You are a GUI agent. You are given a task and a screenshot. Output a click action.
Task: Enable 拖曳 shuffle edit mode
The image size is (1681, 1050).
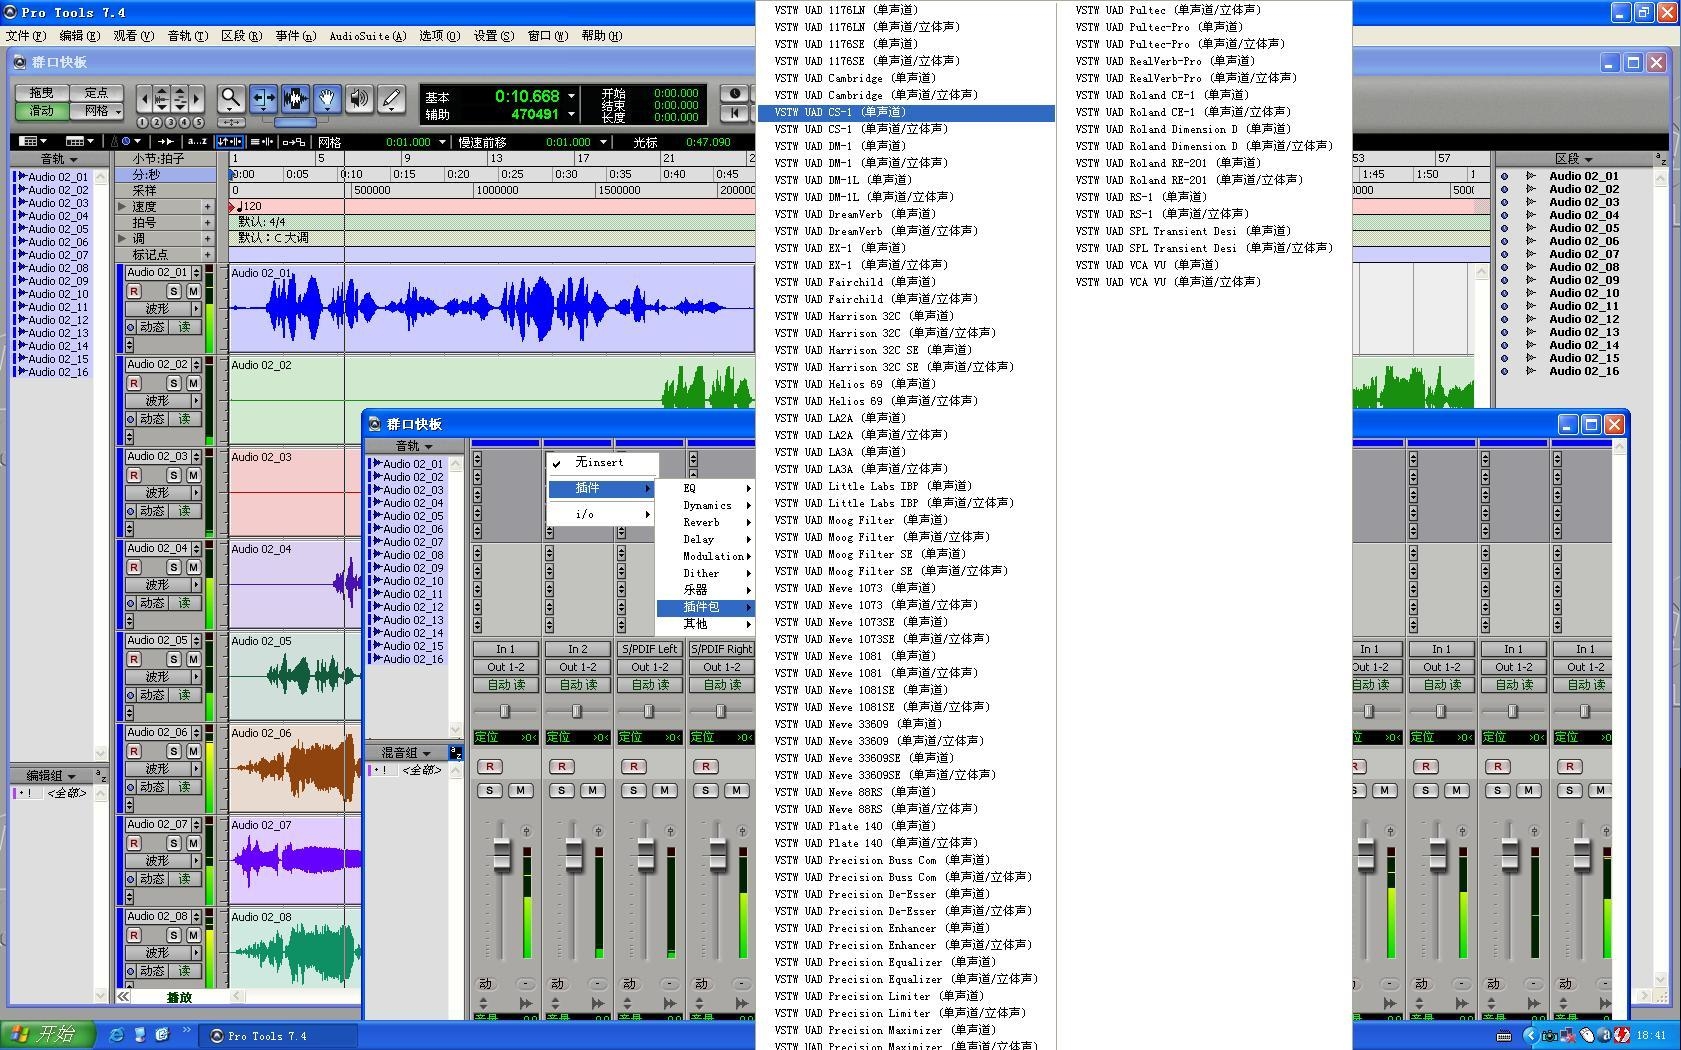(42, 93)
